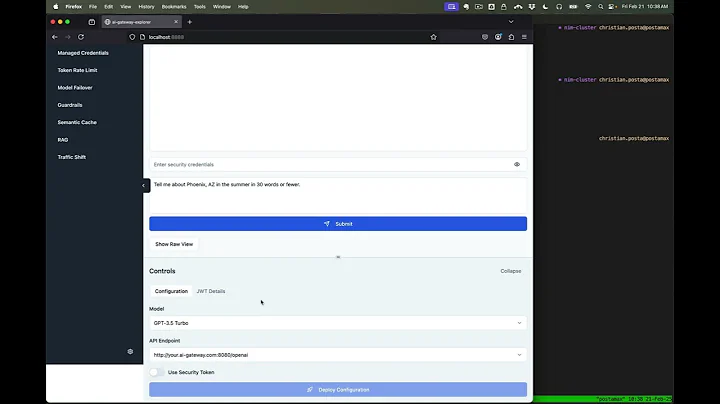Click the Firefox forward arrow
The height and width of the screenshot is (404, 720).
[68, 37]
